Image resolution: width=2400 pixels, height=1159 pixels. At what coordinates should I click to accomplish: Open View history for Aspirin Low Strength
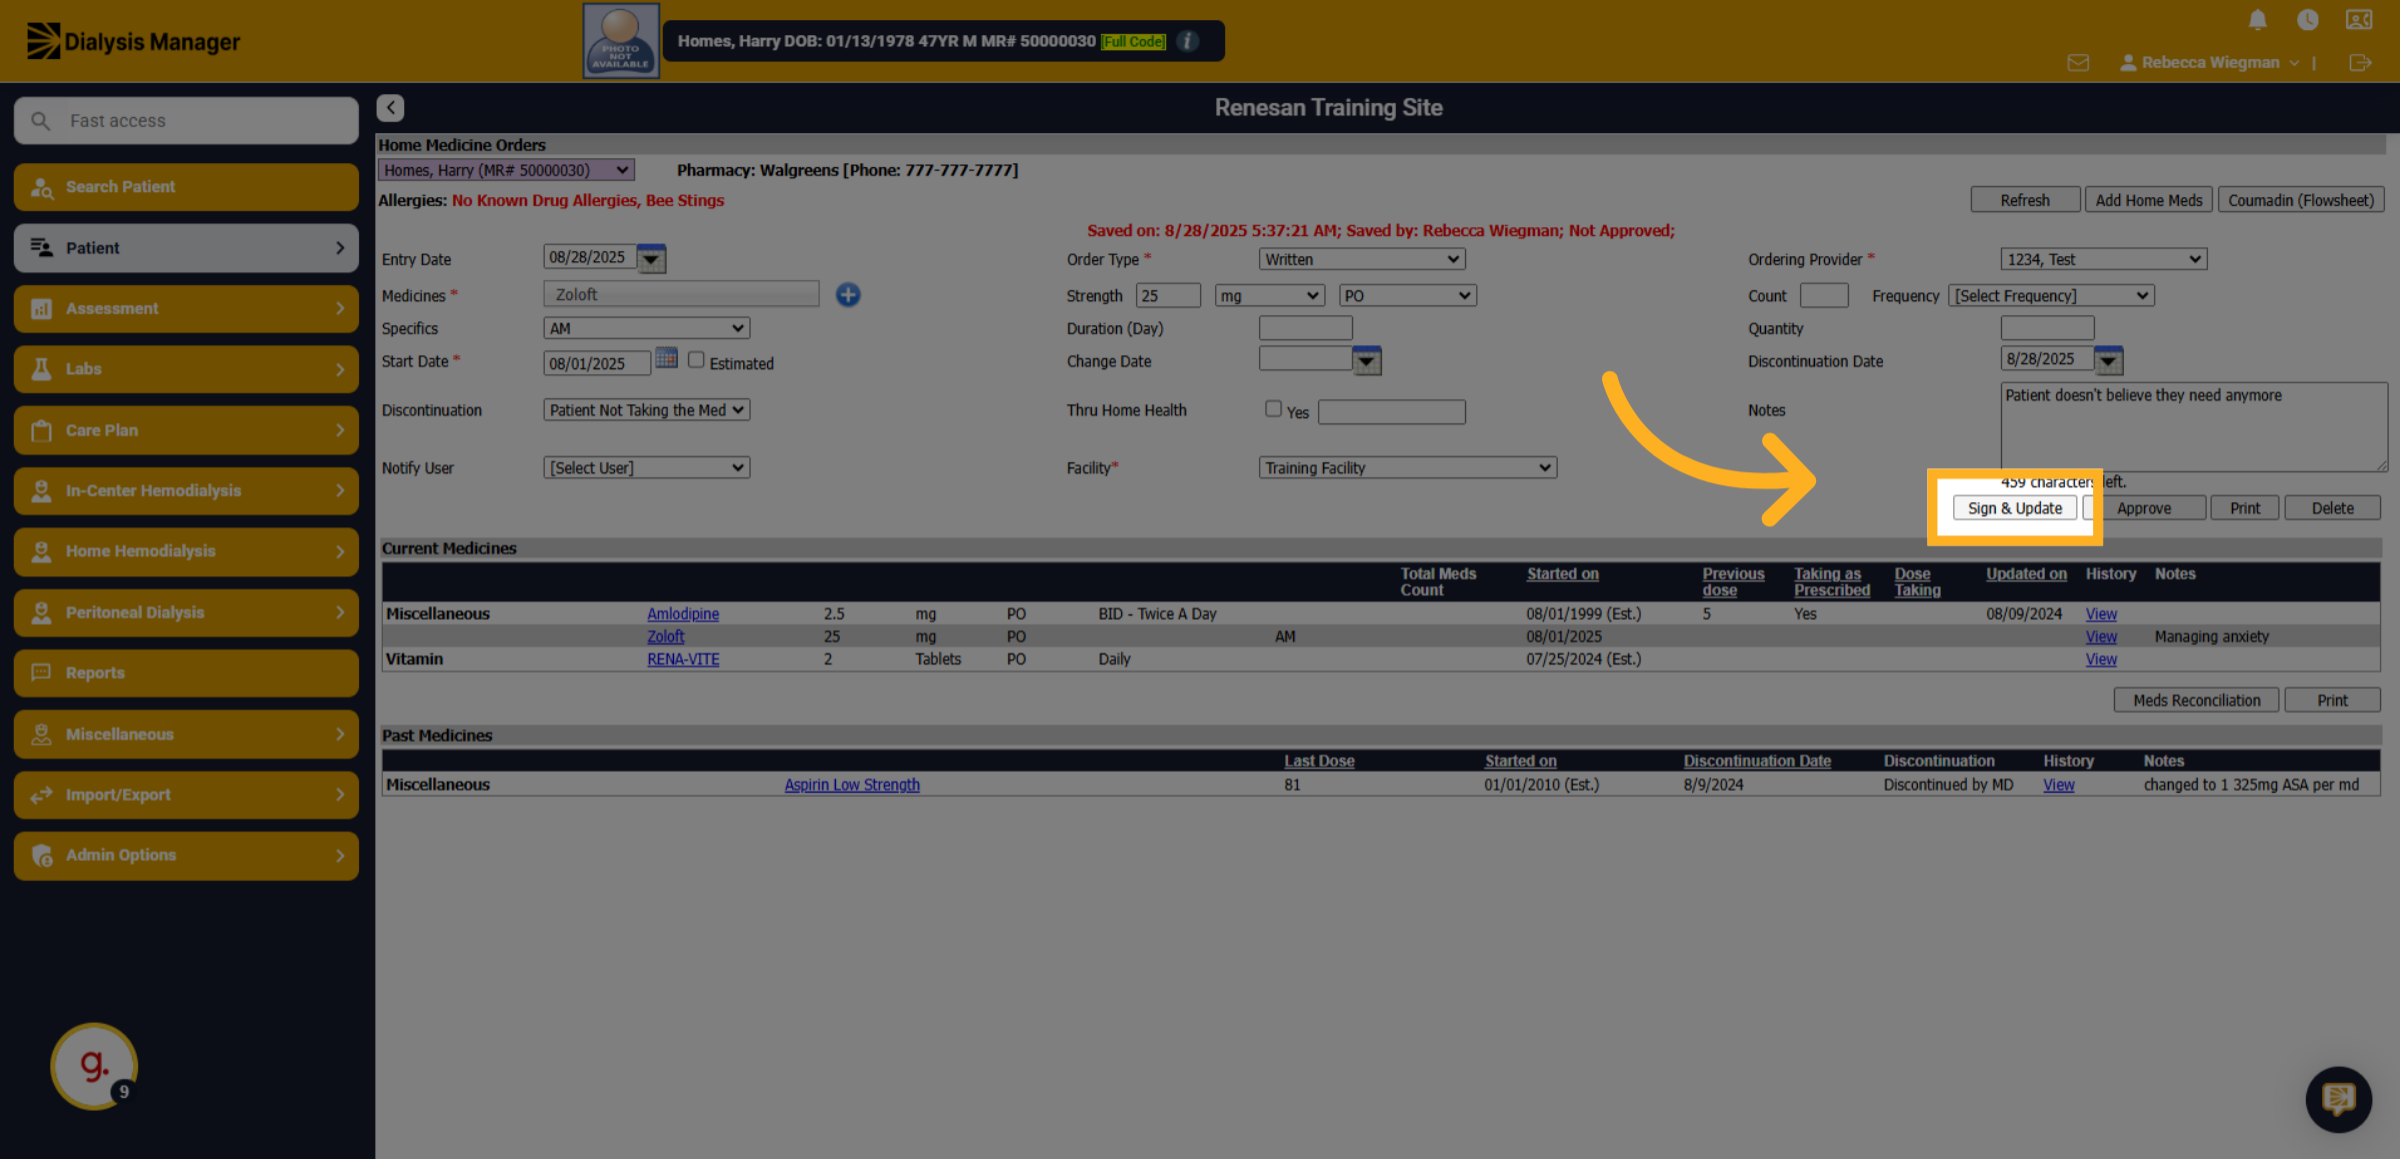[x=2058, y=785]
